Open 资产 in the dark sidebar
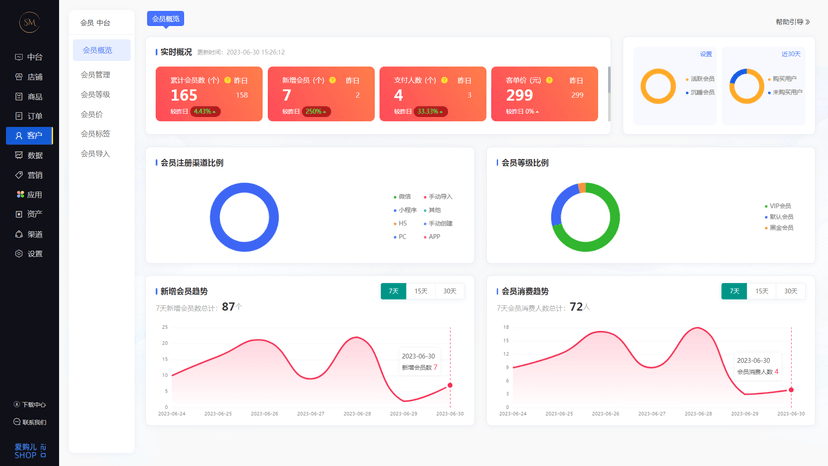 coord(29,214)
